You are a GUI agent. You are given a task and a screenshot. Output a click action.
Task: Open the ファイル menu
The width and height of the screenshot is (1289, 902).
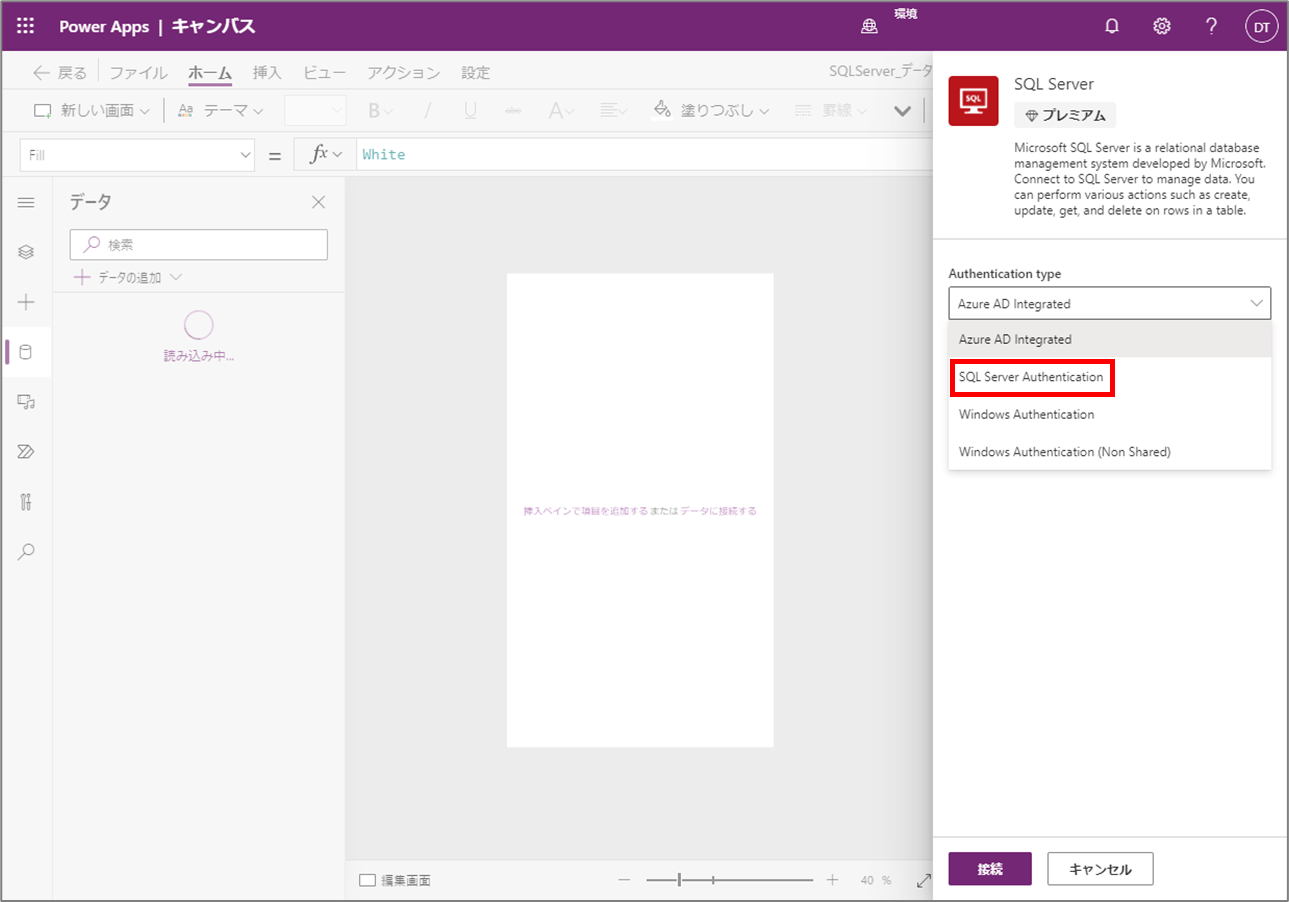coord(139,72)
